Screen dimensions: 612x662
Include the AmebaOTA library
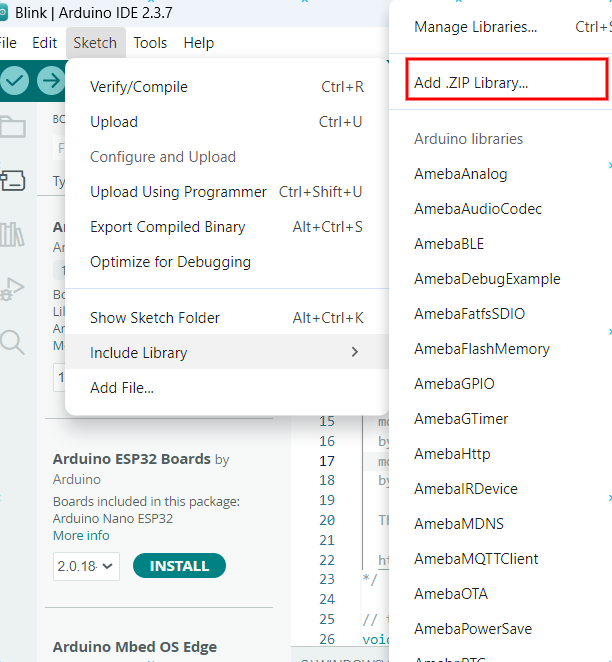click(x=501, y=594)
